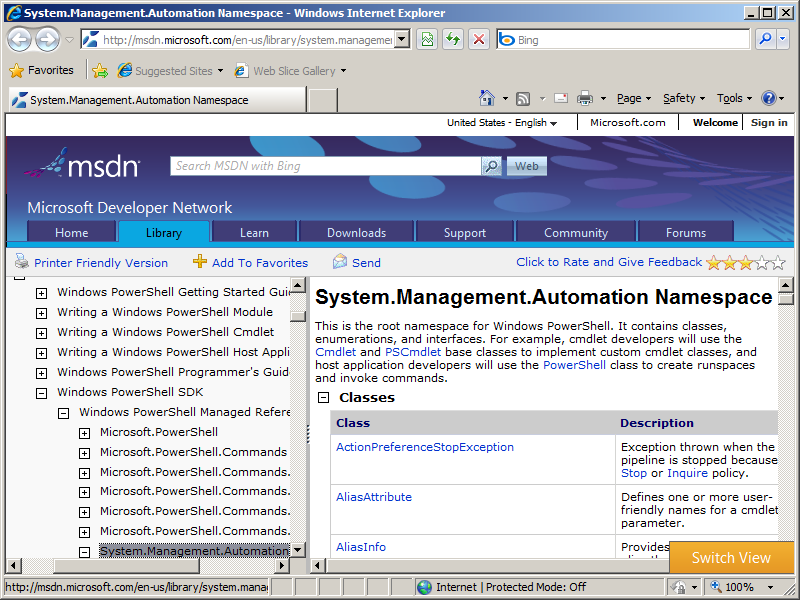800x600 pixels.
Task: Click the MSDN search magnifier icon
Action: [491, 166]
